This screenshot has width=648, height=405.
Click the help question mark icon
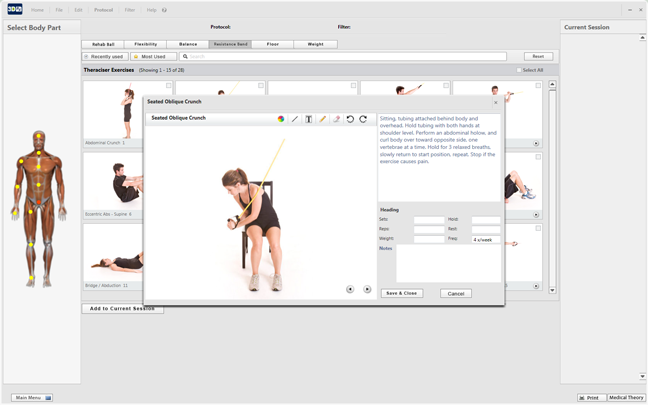(164, 10)
